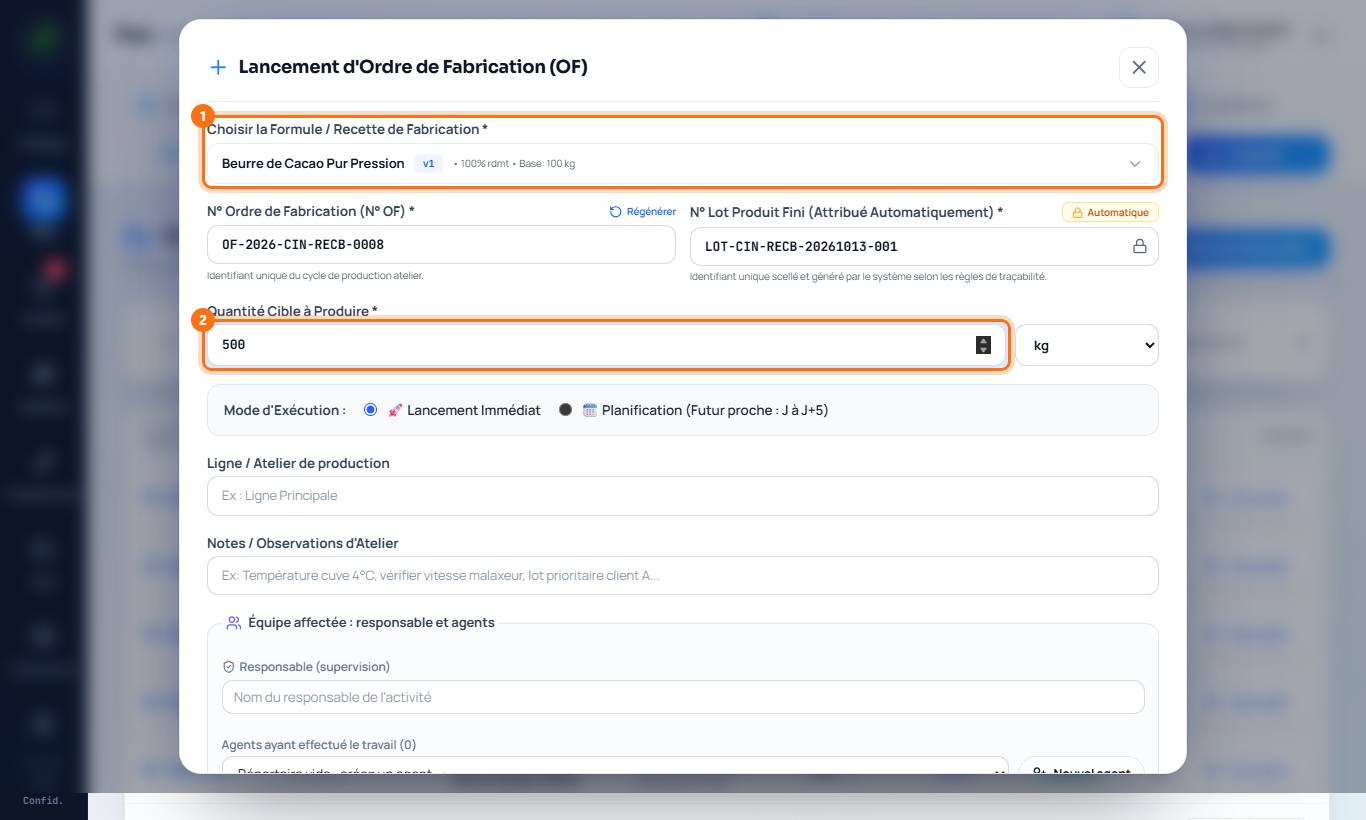
Task: Click the Régénérer link for N° OF
Action: [x=642, y=212]
